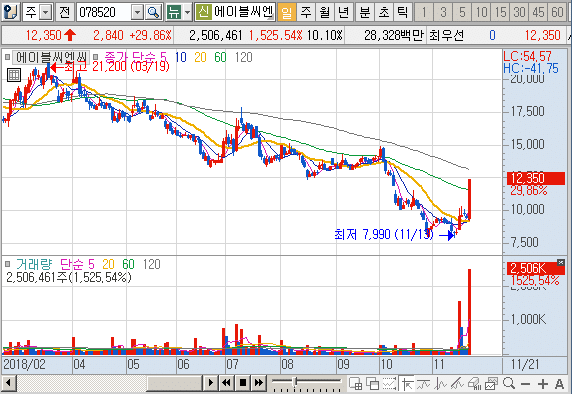Click the stop square button
This screenshot has height=394, width=572.
tap(243, 383)
